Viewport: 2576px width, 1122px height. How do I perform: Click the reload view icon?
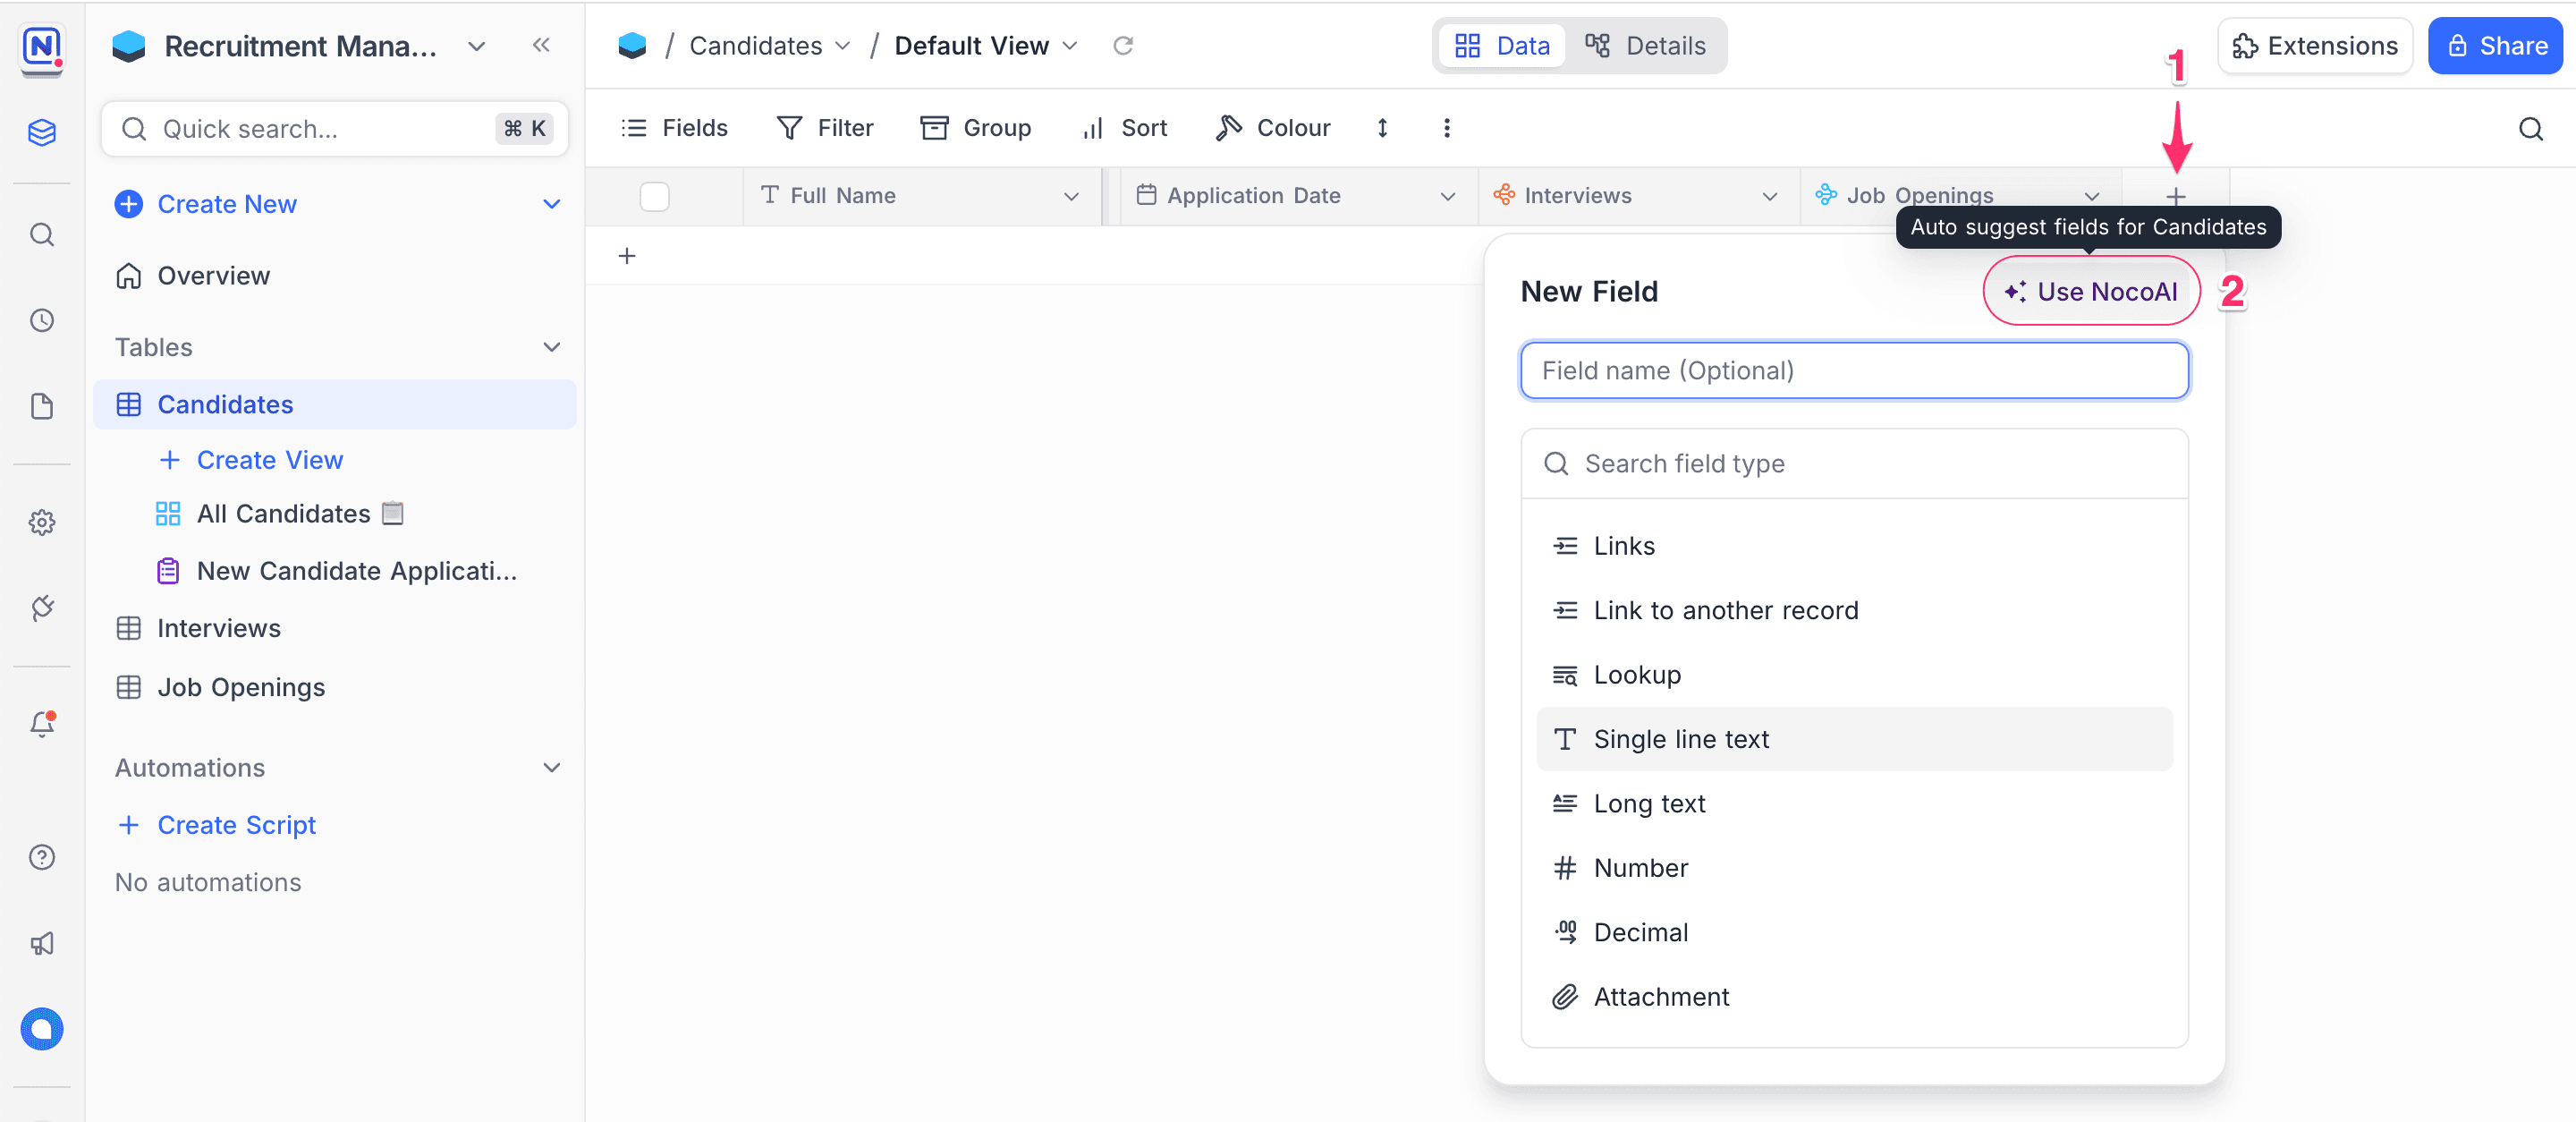(1123, 46)
